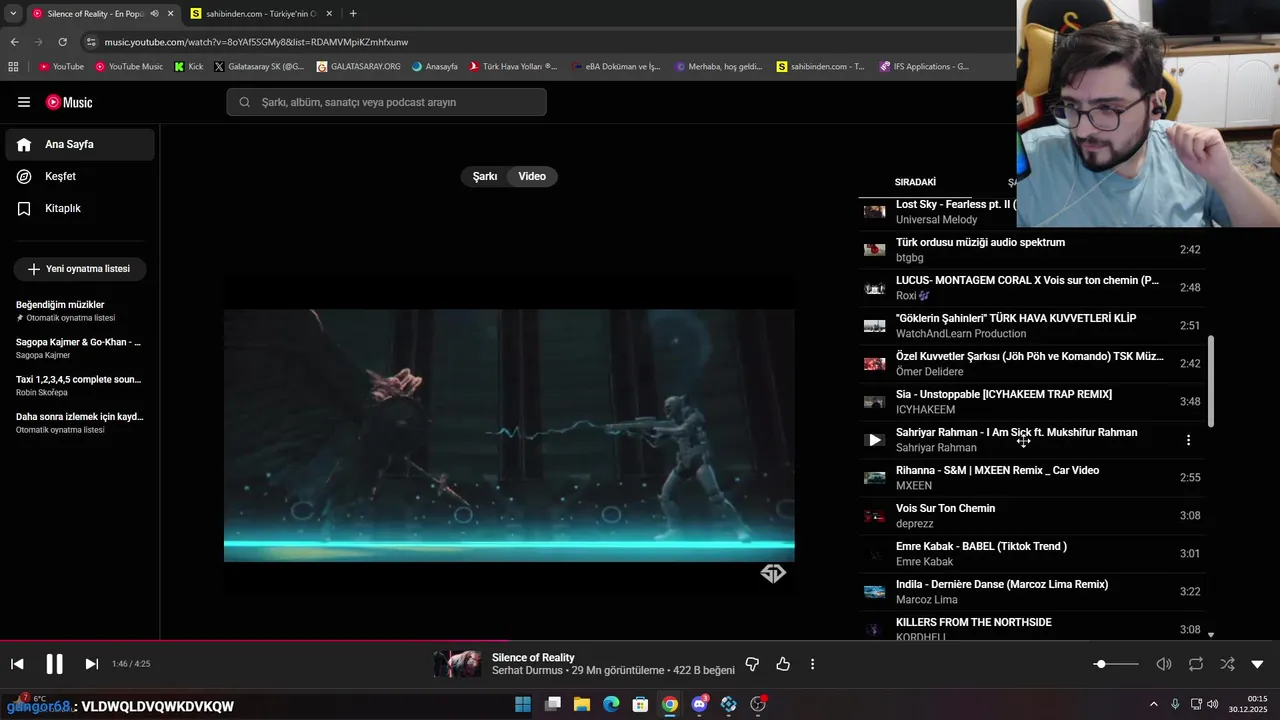Screen dimensions: 1280x720
Task: Collapse the player page with down arrow
Action: (1258, 664)
